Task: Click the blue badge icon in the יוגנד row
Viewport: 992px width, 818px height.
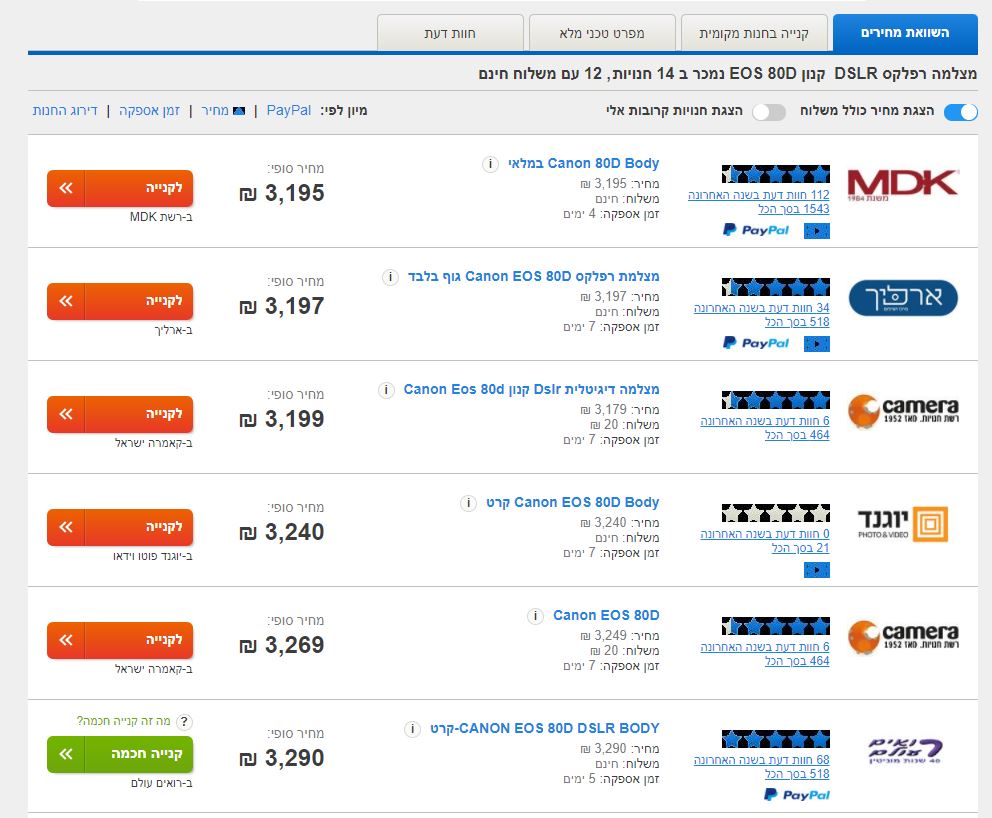Action: coord(817,571)
